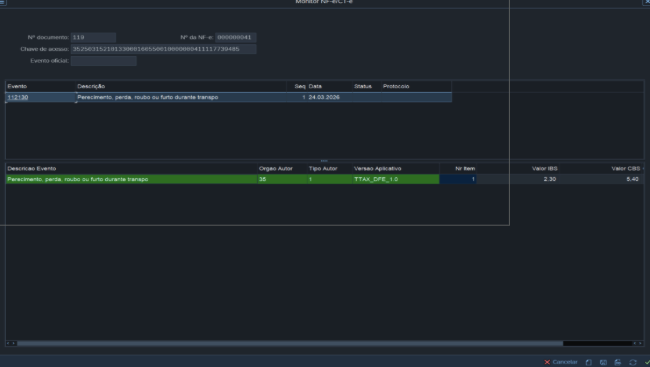Click the Evento oficial field

[104, 61]
